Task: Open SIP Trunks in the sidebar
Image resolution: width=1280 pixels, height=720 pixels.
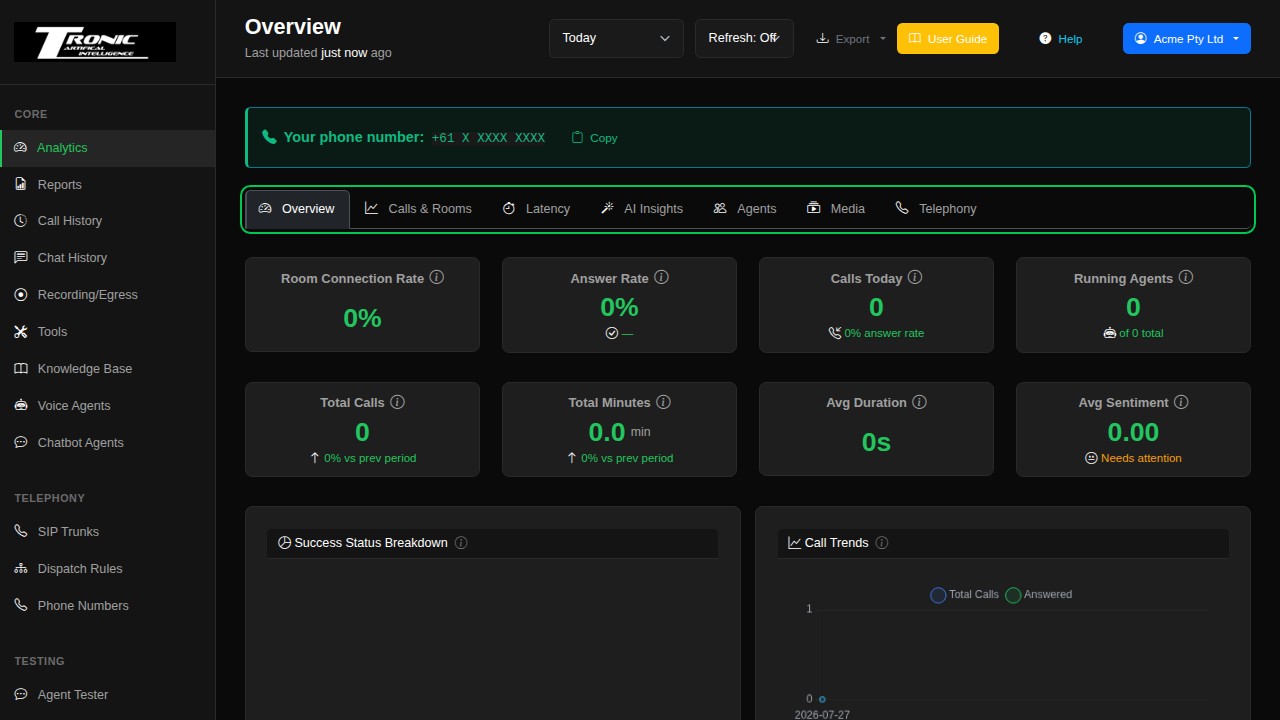Action: coord(107,532)
